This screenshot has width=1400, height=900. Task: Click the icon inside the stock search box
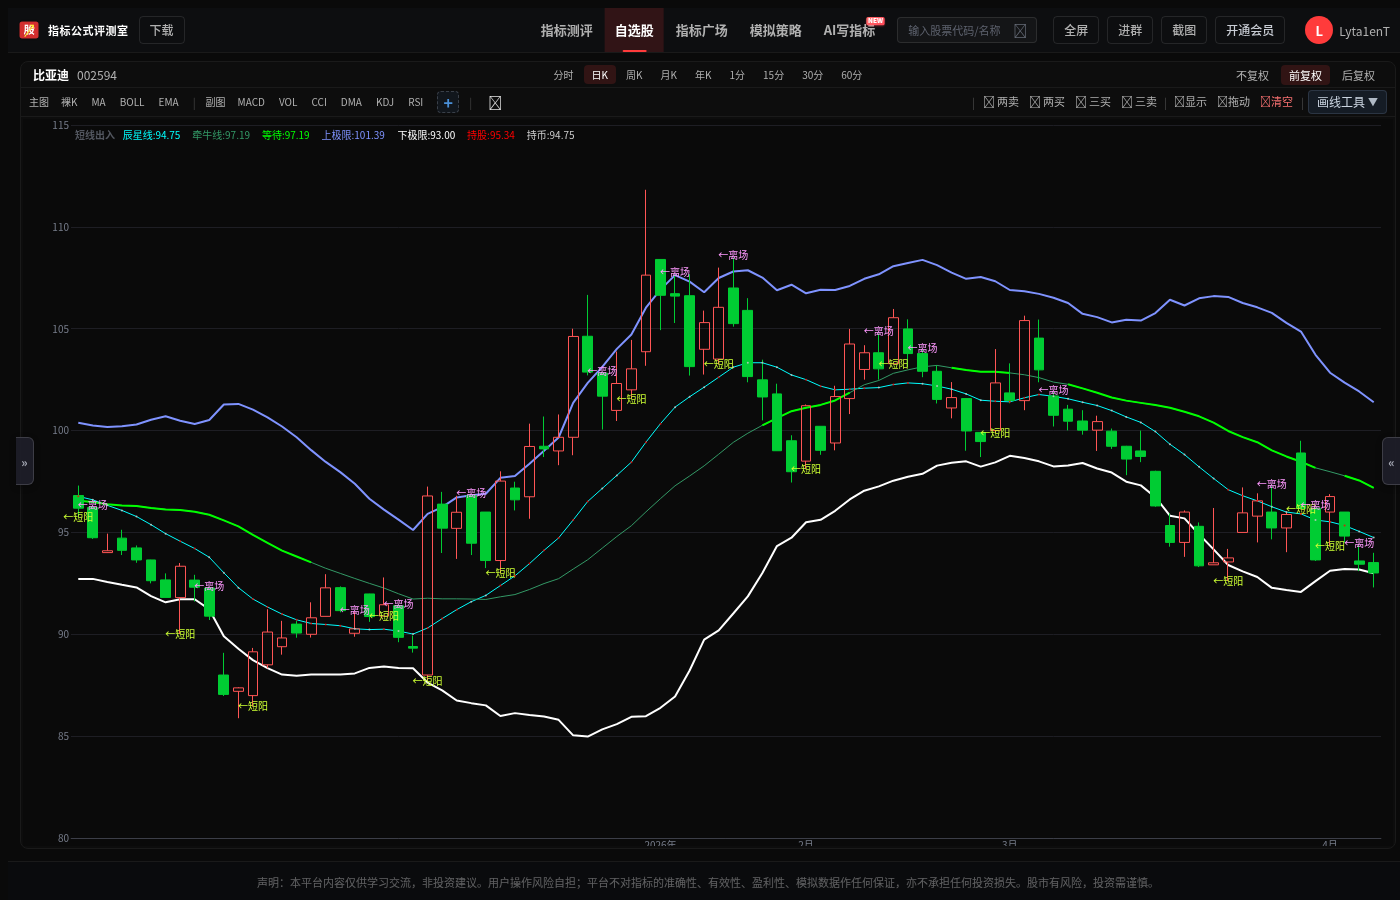pyautogui.click(x=1020, y=31)
